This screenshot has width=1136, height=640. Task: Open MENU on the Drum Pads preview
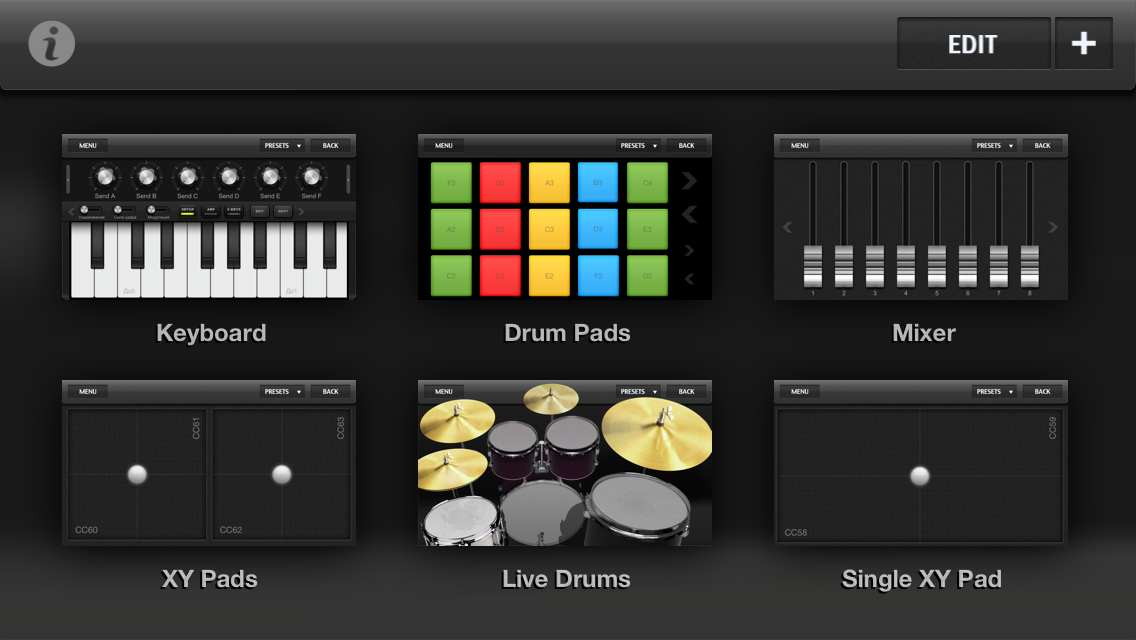click(443, 145)
